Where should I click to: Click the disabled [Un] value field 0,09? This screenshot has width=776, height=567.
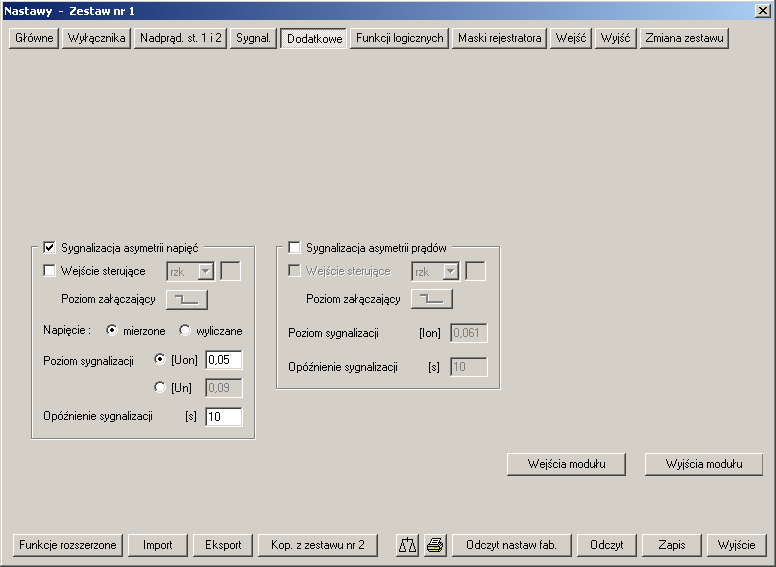pos(224,388)
